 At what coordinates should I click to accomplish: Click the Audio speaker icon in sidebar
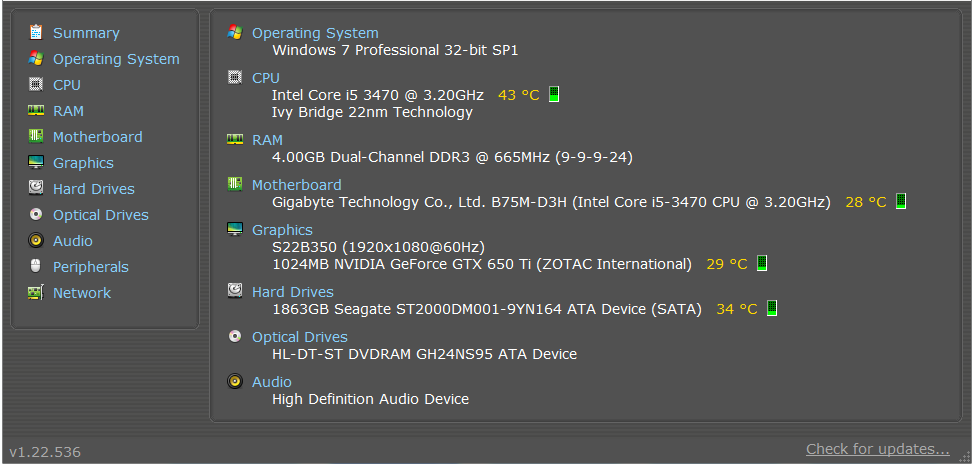point(36,240)
